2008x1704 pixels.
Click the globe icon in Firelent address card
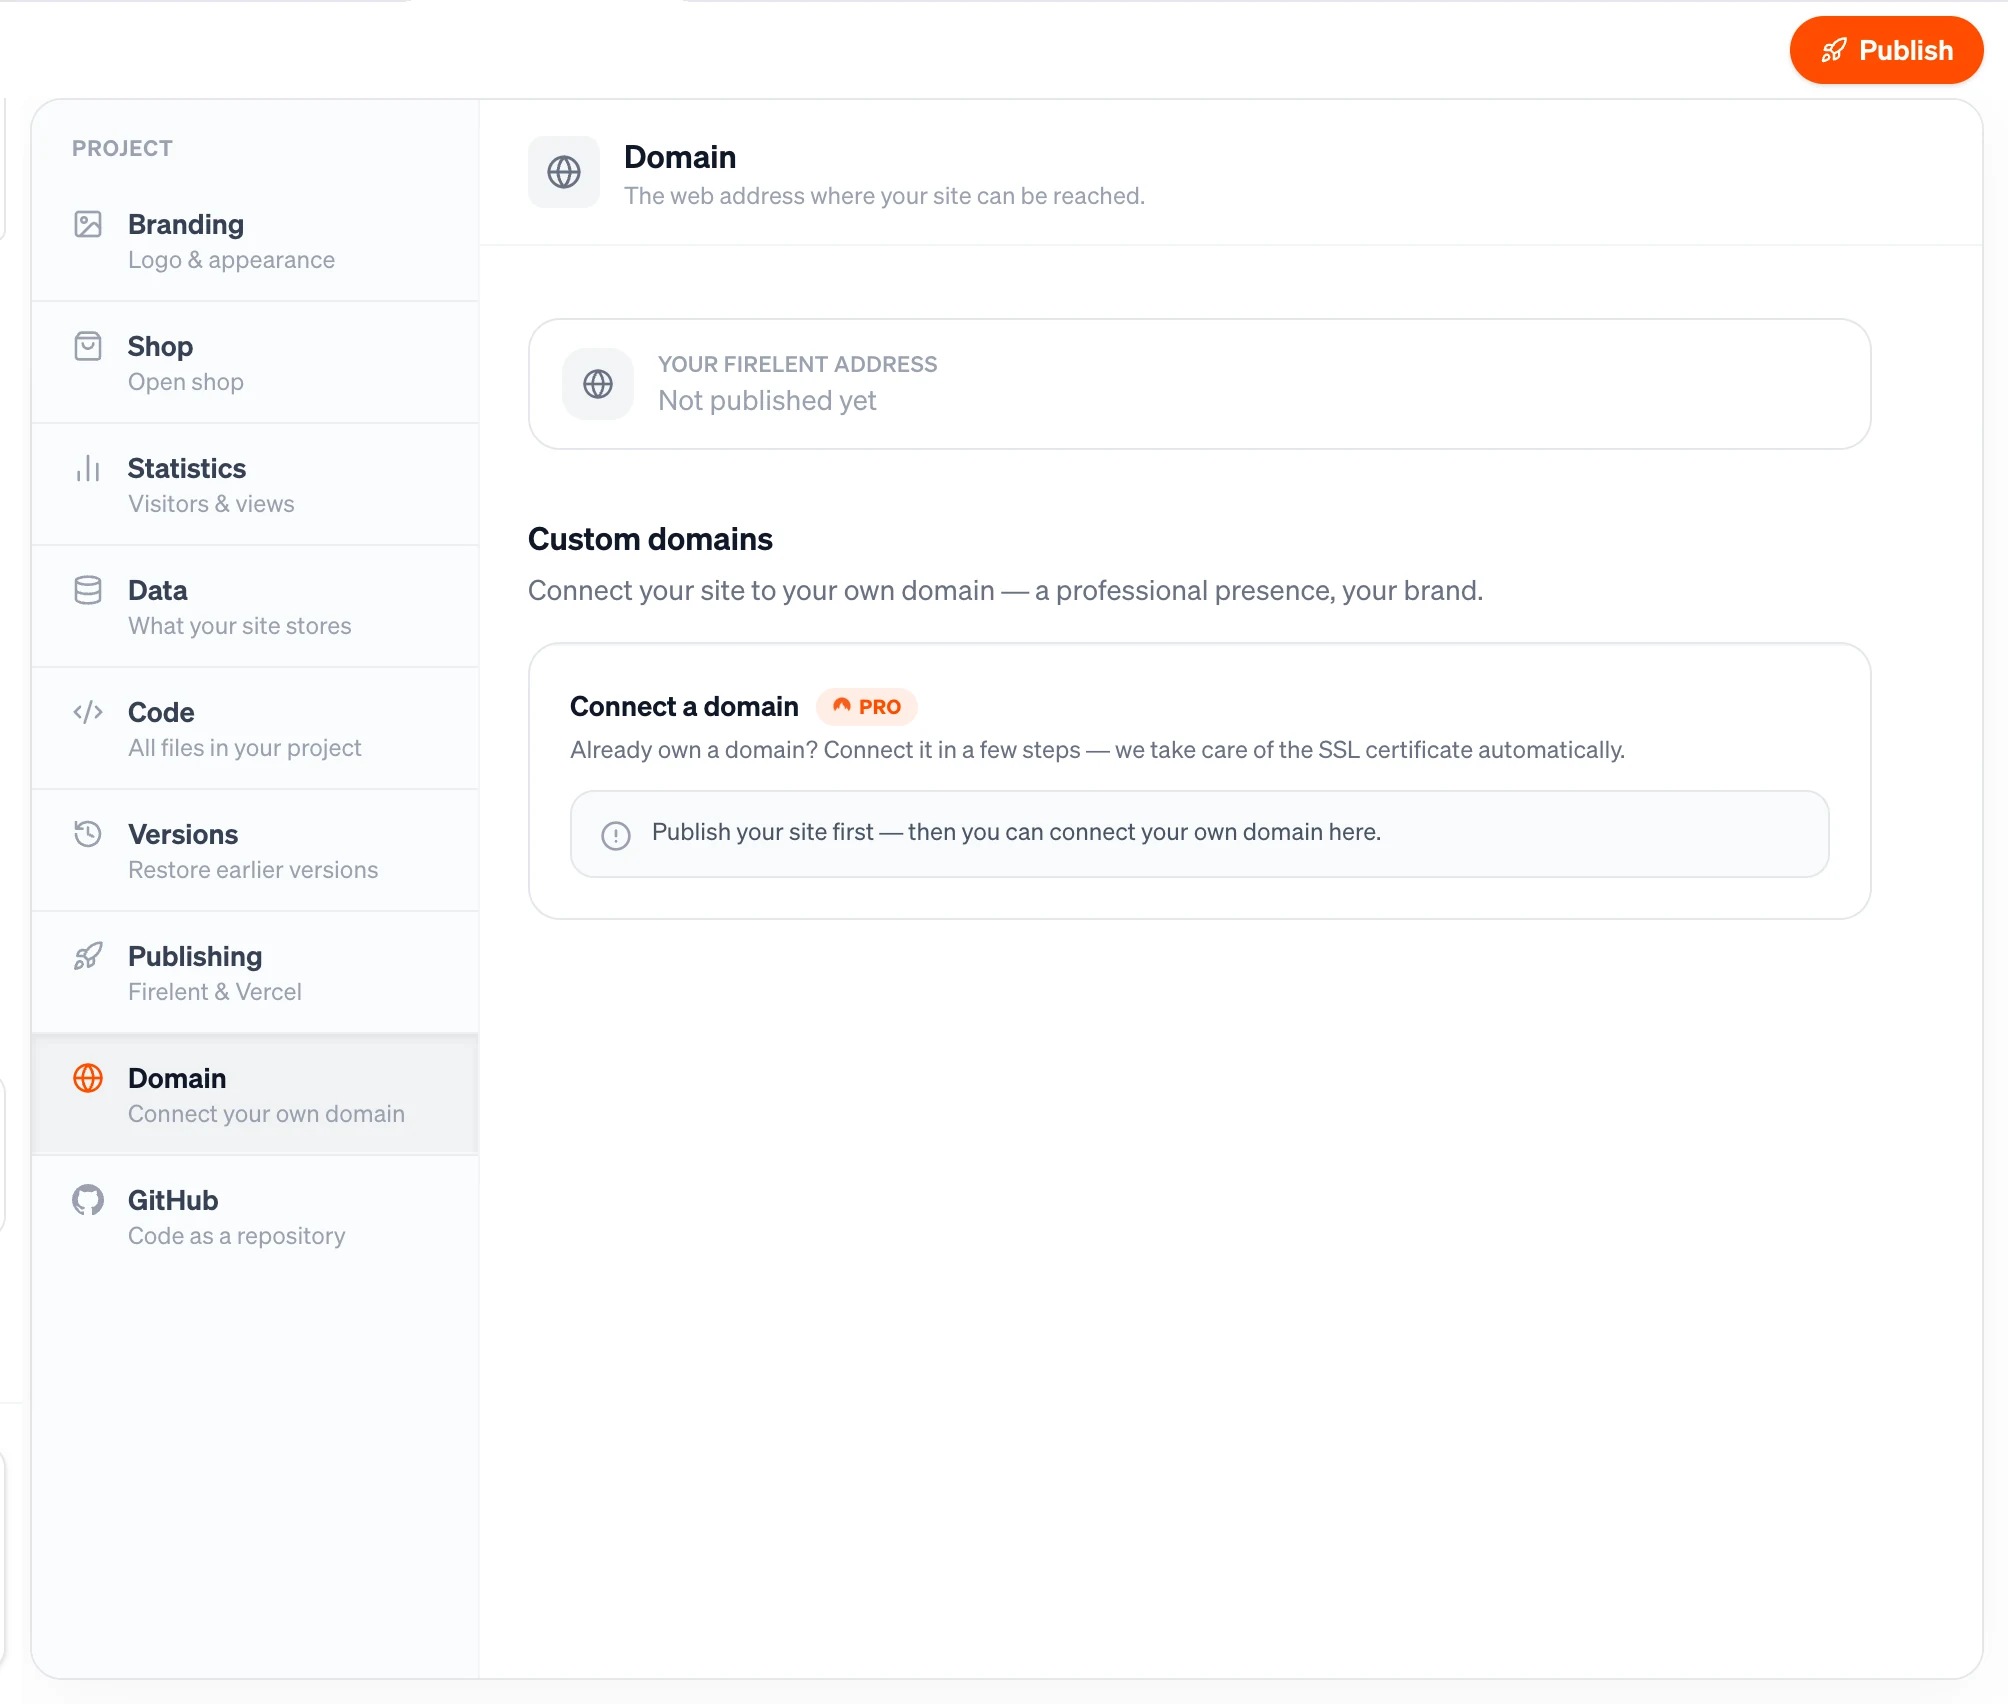click(x=598, y=384)
